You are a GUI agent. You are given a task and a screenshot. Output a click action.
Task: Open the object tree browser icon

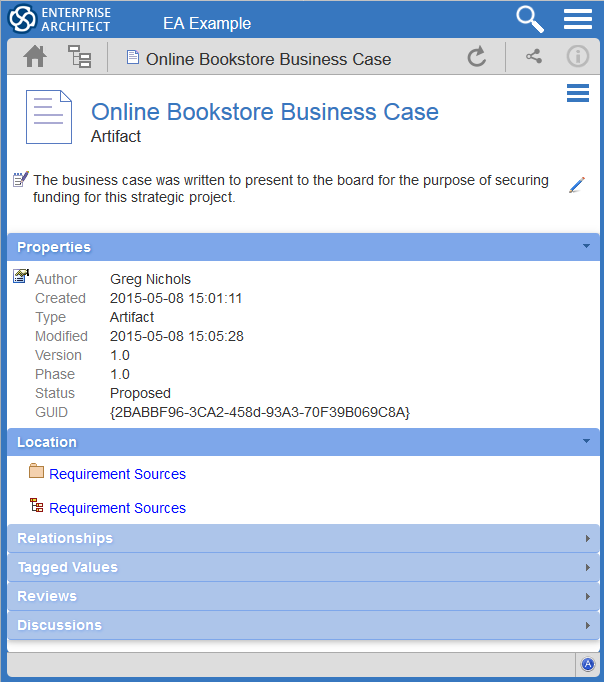point(79,57)
